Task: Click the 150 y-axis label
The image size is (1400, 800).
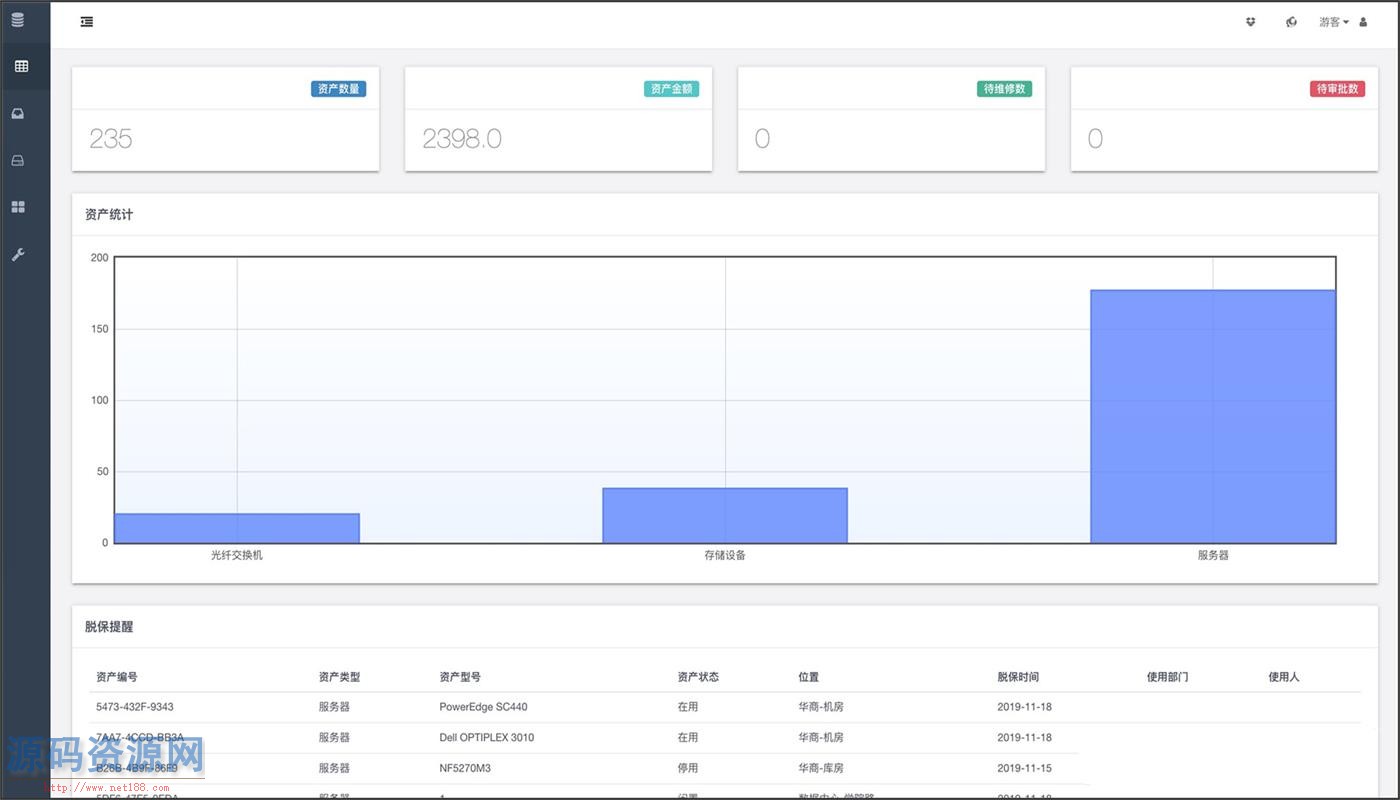Action: (x=99, y=329)
